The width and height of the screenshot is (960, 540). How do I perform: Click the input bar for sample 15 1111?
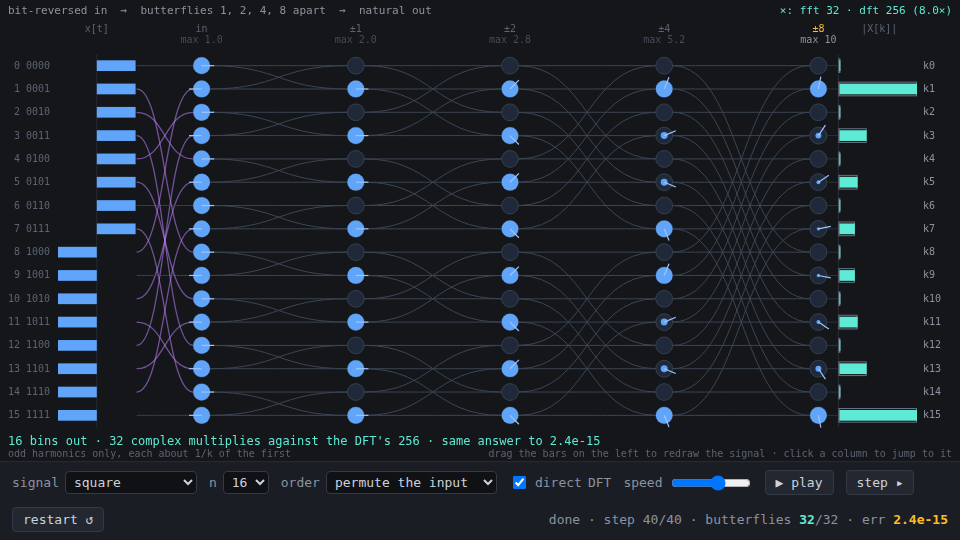77,415
